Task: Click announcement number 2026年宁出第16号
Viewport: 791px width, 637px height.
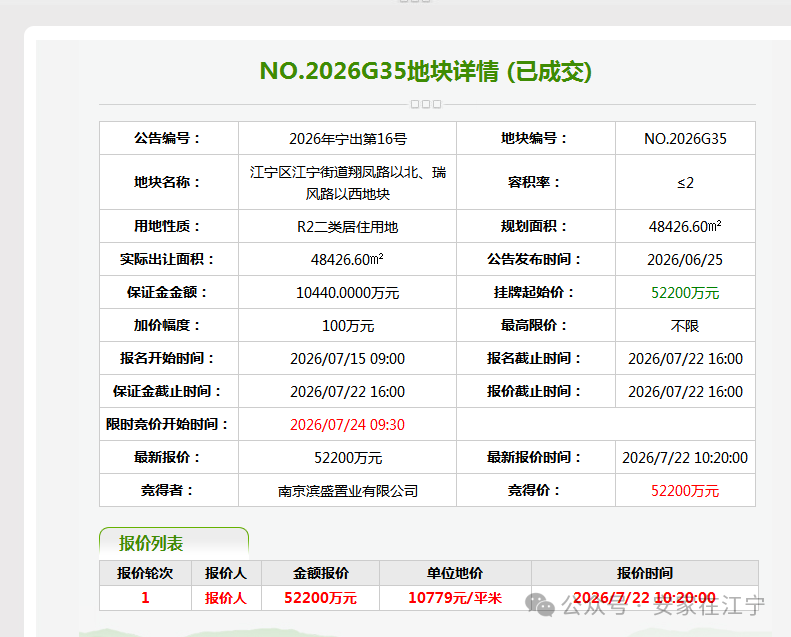Action: click(x=348, y=139)
